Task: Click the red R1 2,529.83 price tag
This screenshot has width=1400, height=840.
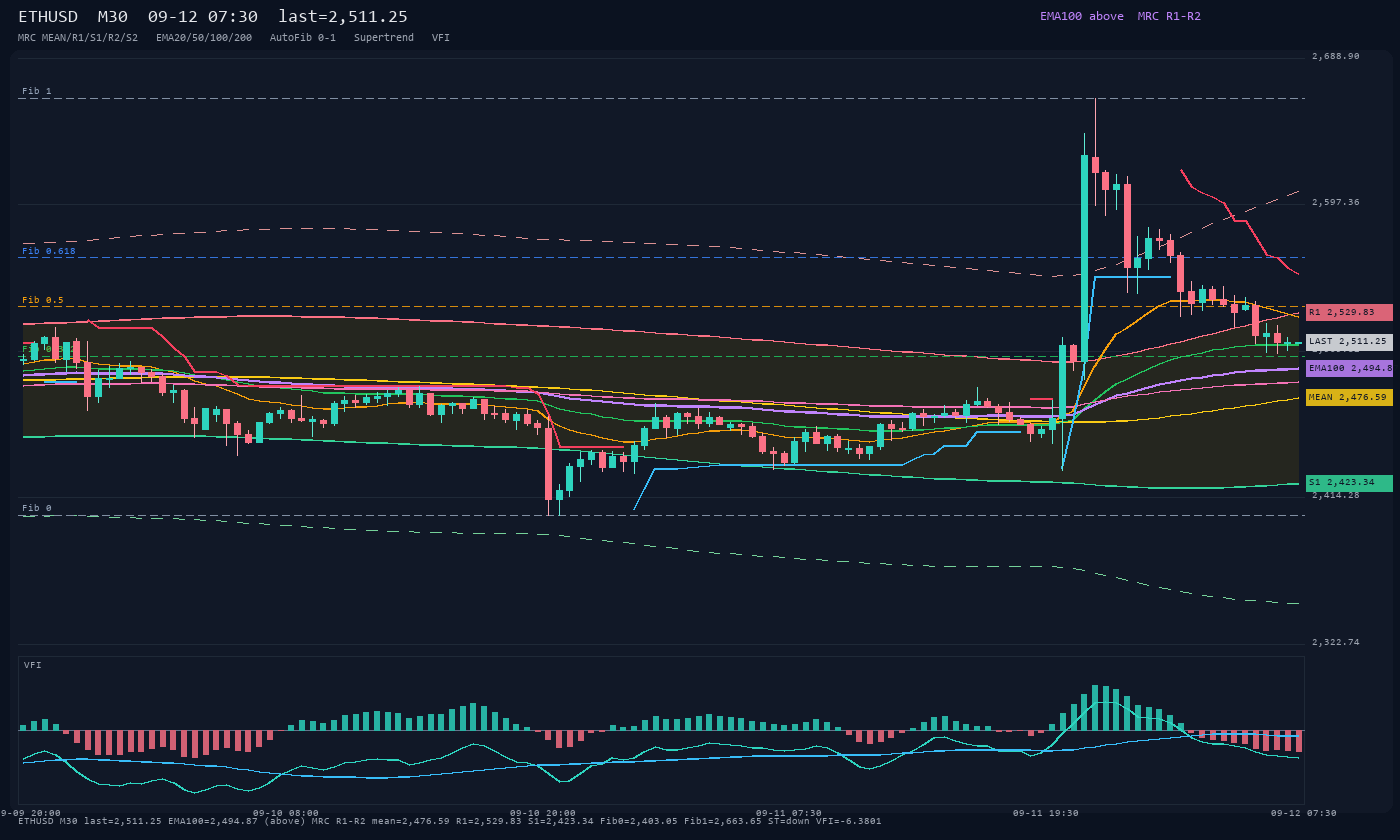Action: tap(1349, 312)
